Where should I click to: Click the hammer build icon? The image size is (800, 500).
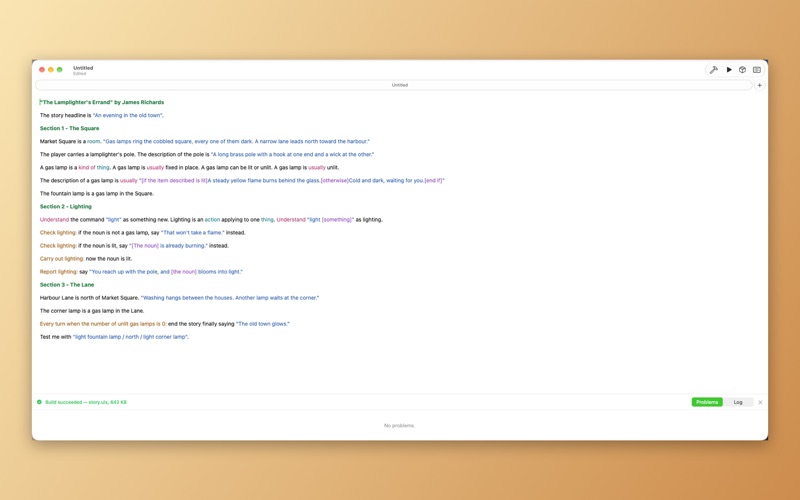(714, 70)
